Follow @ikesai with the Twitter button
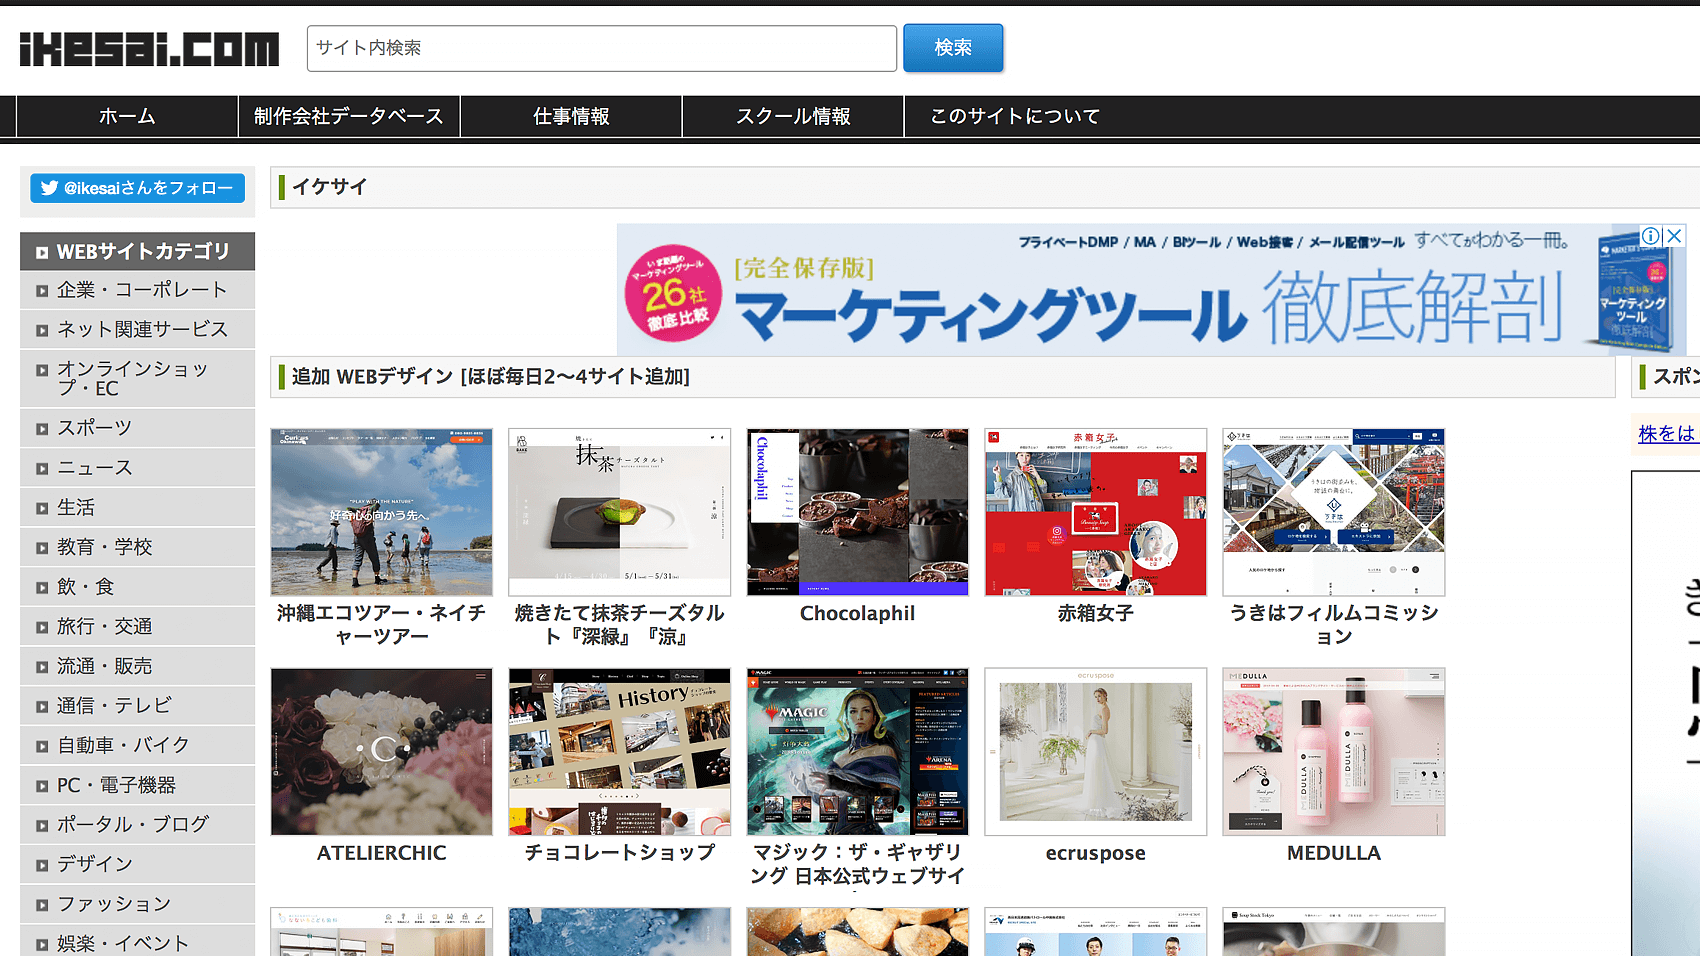 tap(138, 188)
